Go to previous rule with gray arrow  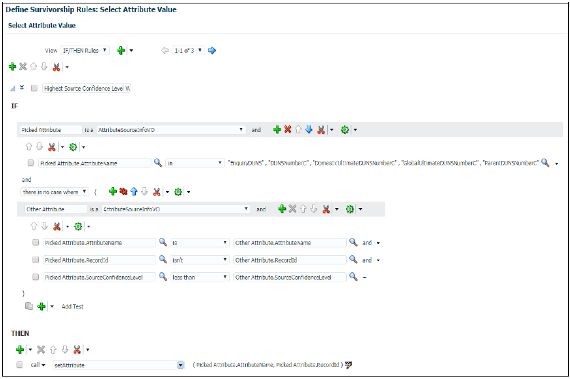[x=165, y=51]
